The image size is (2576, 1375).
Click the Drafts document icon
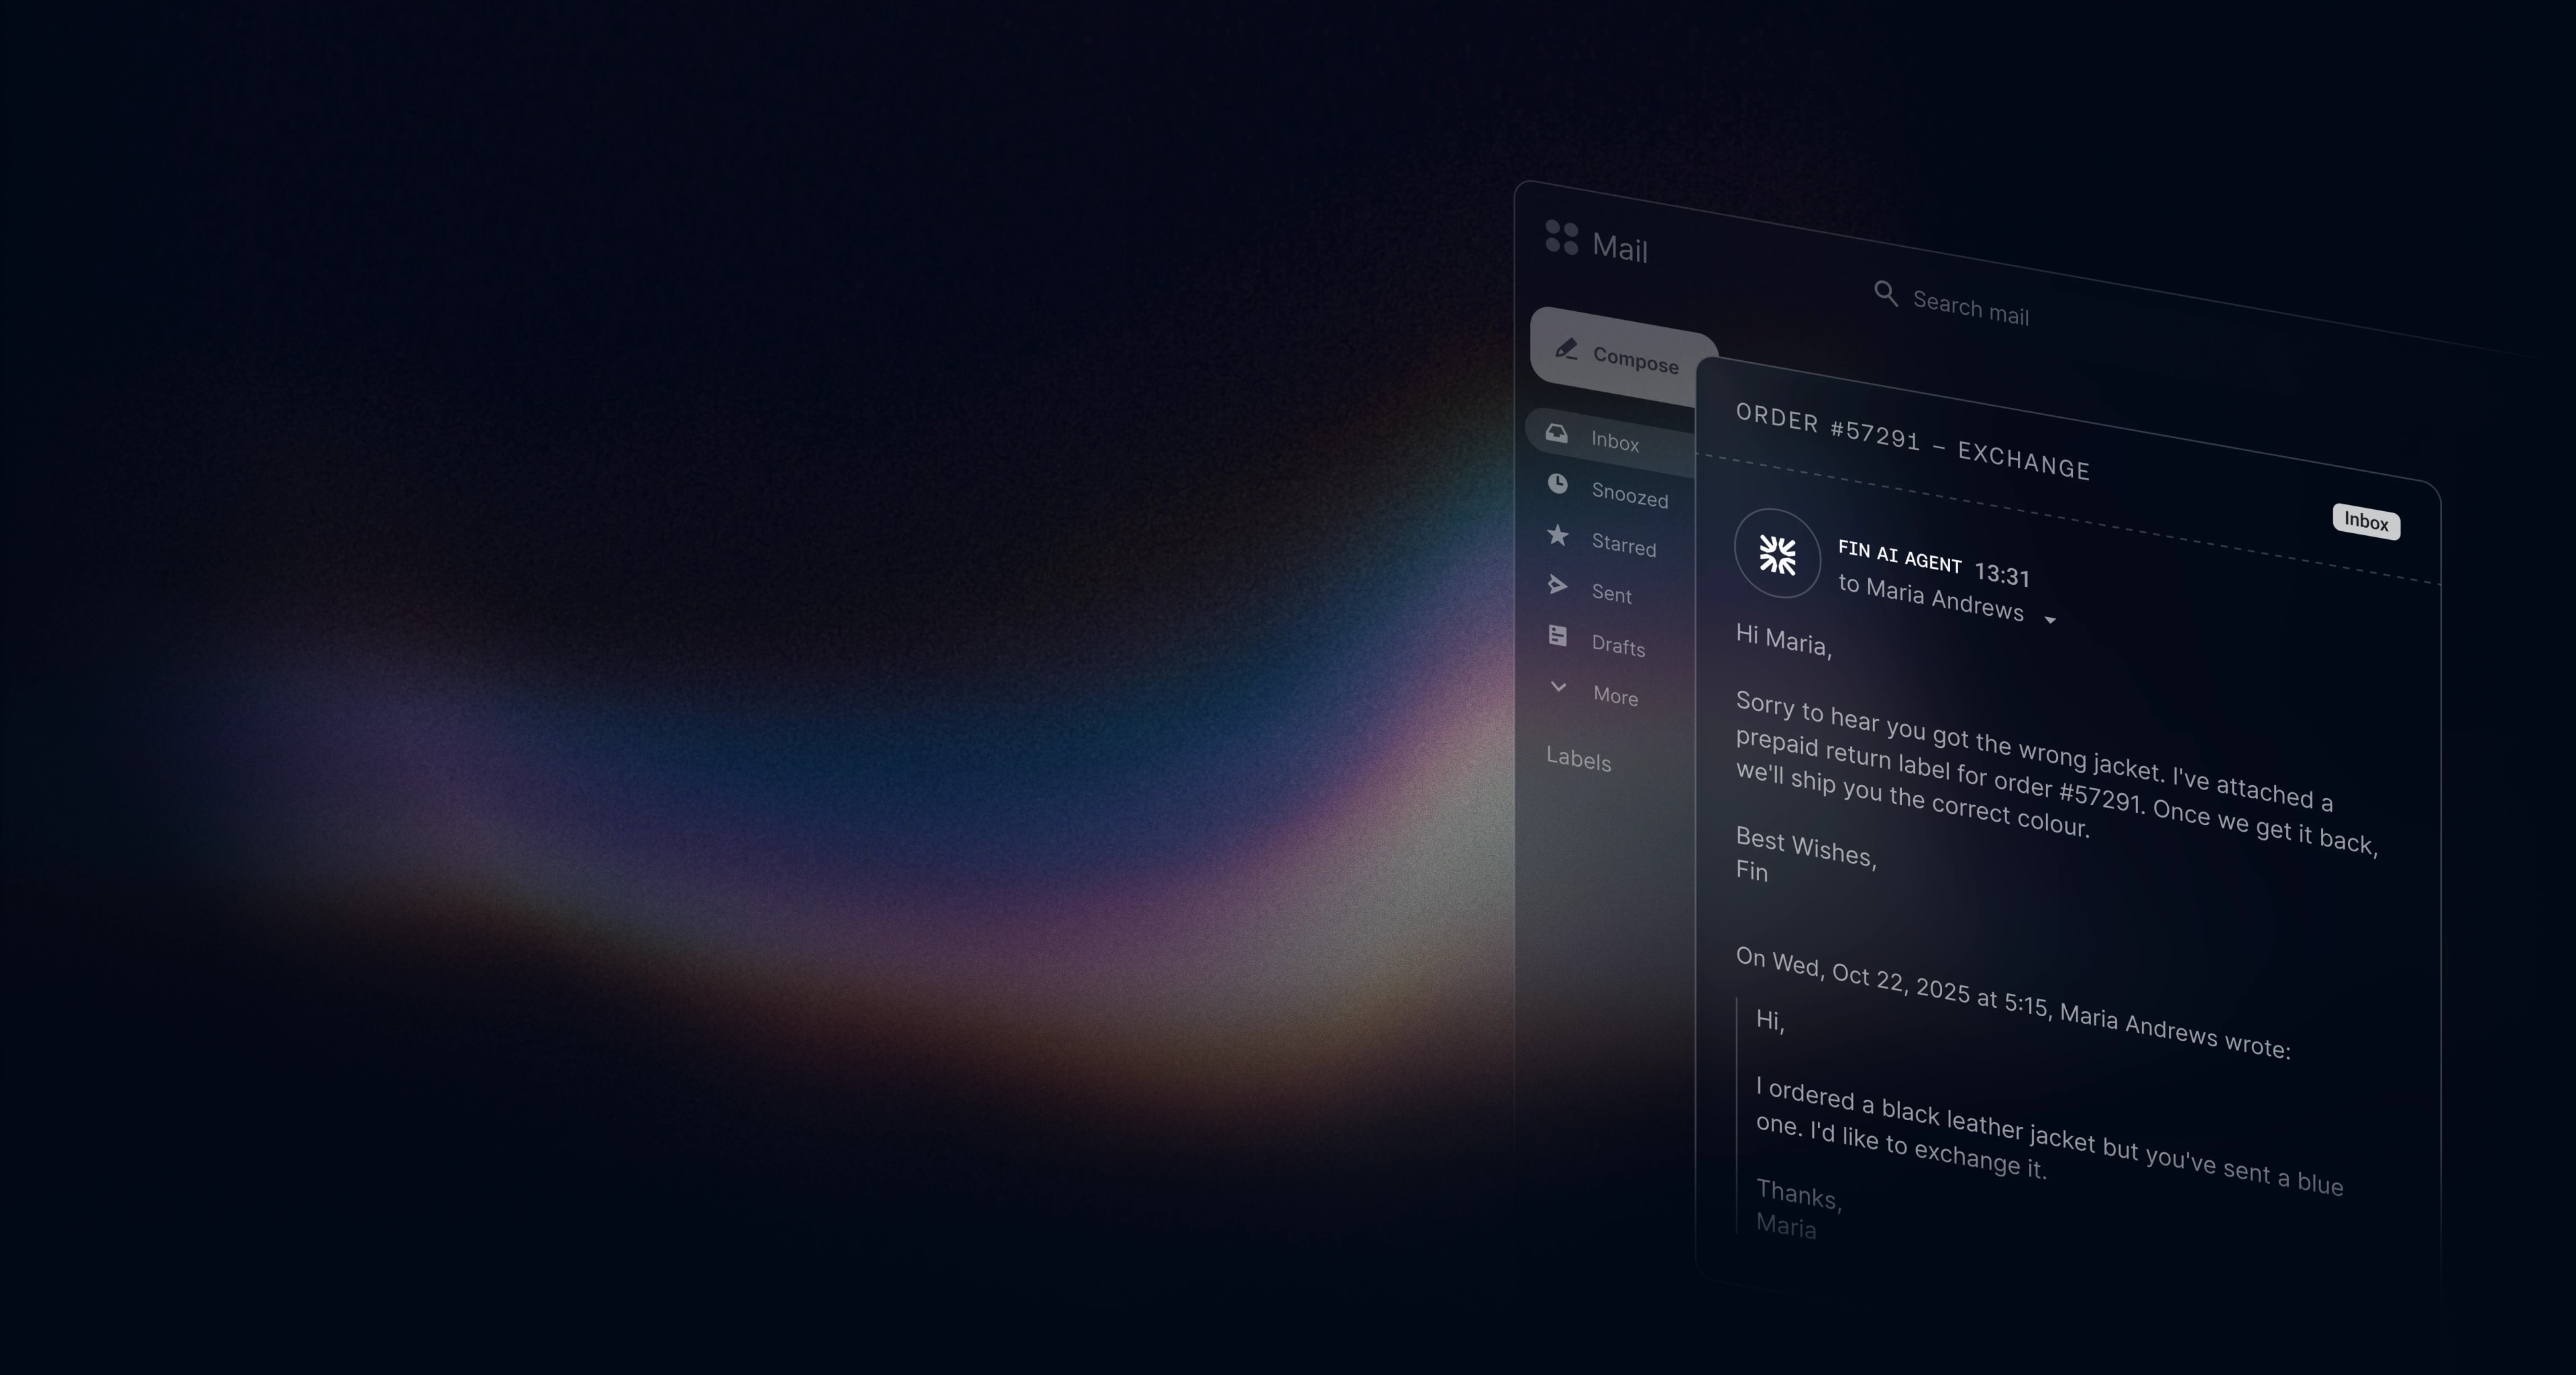pos(1558,636)
